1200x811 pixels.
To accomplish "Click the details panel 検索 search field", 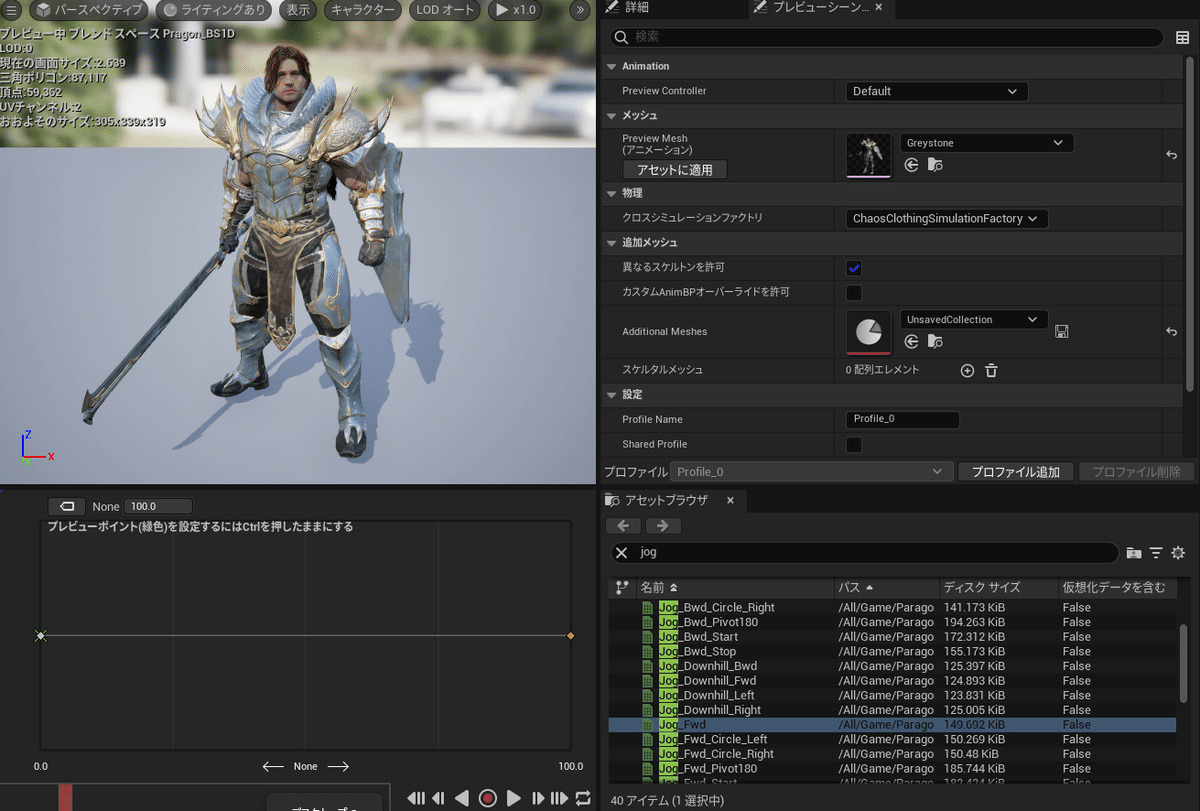I will point(888,37).
